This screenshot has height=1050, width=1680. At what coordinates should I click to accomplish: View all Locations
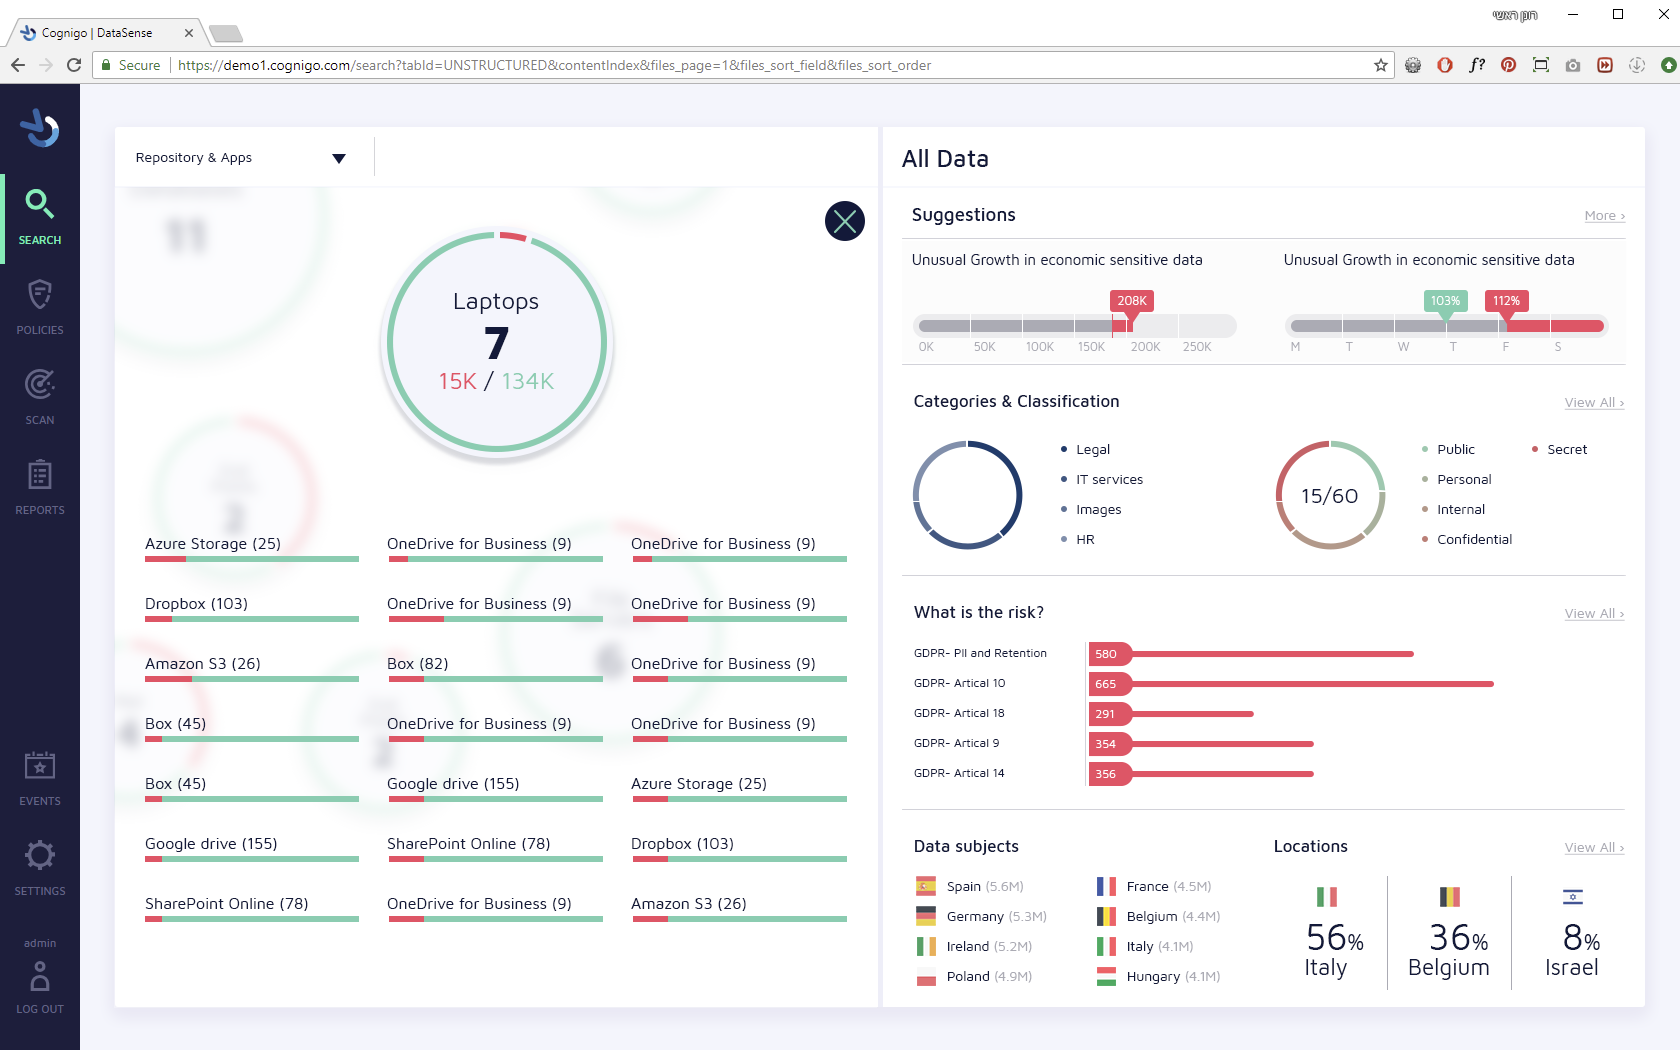(x=1594, y=848)
